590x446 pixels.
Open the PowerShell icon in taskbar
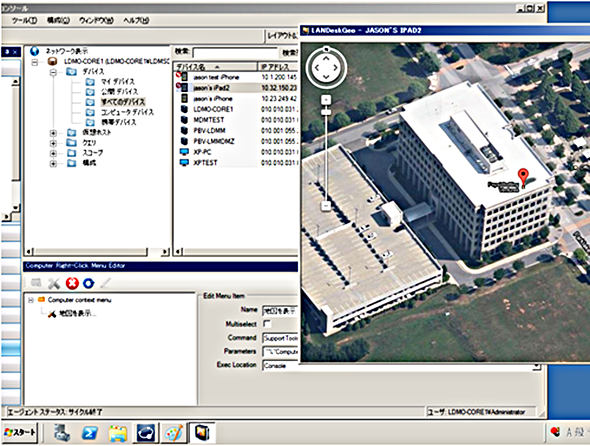pyautogui.click(x=90, y=433)
